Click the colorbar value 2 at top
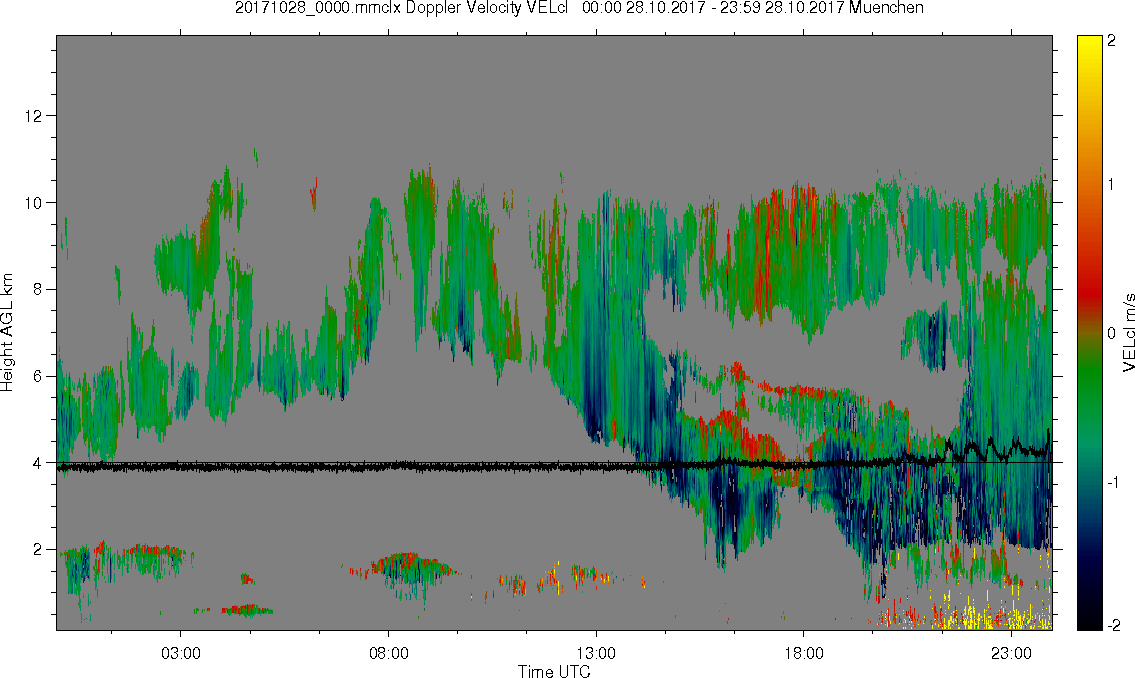 tap(1112, 41)
